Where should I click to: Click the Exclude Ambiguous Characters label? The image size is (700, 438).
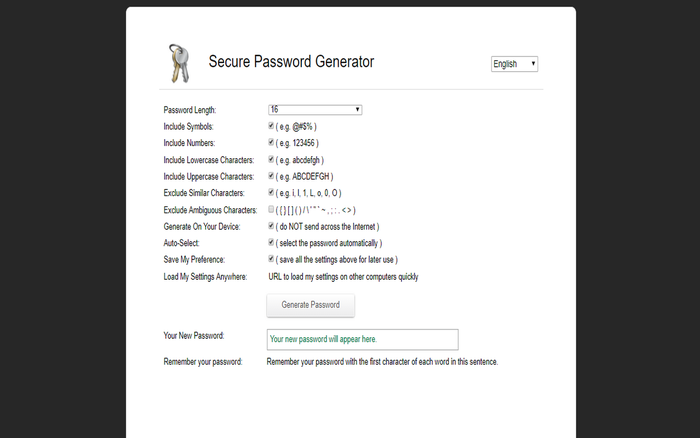(x=210, y=210)
